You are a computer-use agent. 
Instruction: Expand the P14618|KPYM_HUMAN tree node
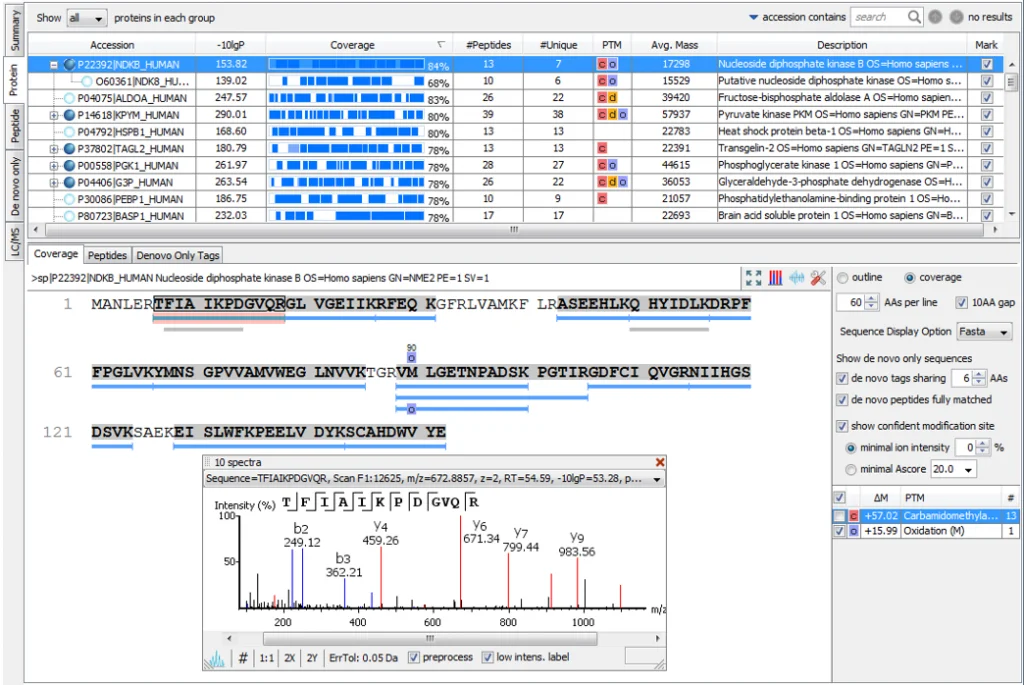[54, 115]
